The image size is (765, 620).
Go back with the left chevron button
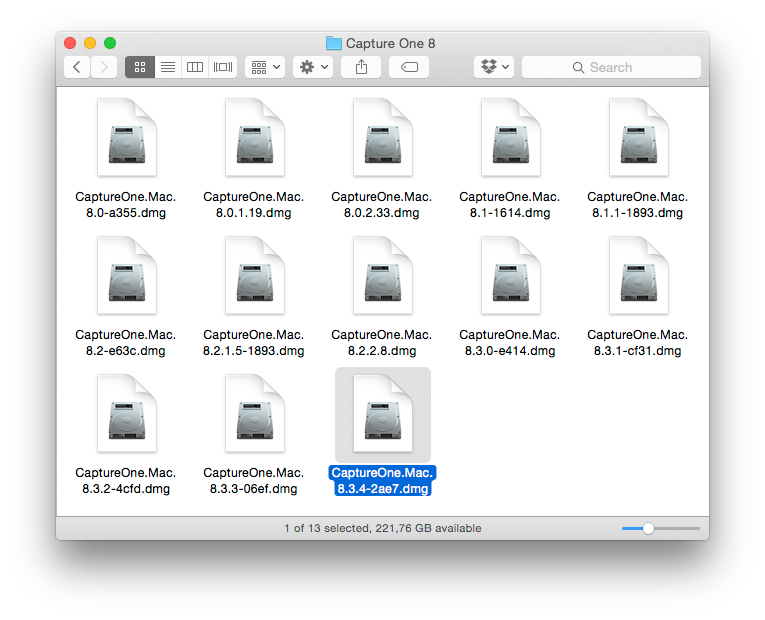click(77, 67)
